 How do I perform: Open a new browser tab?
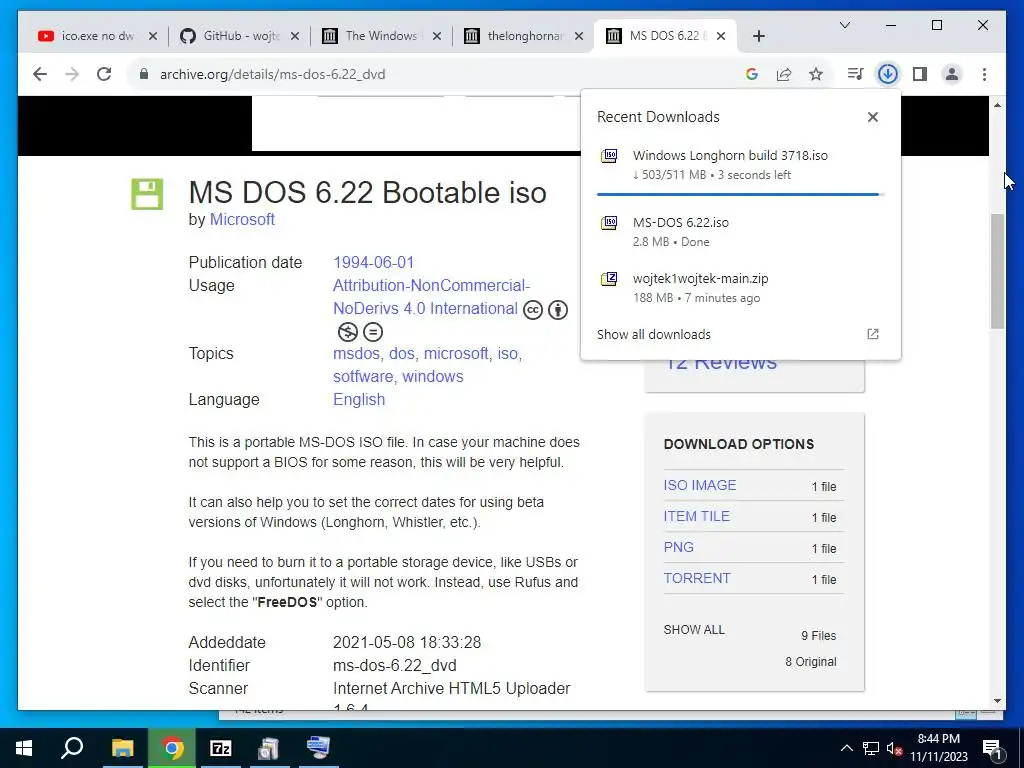(758, 36)
